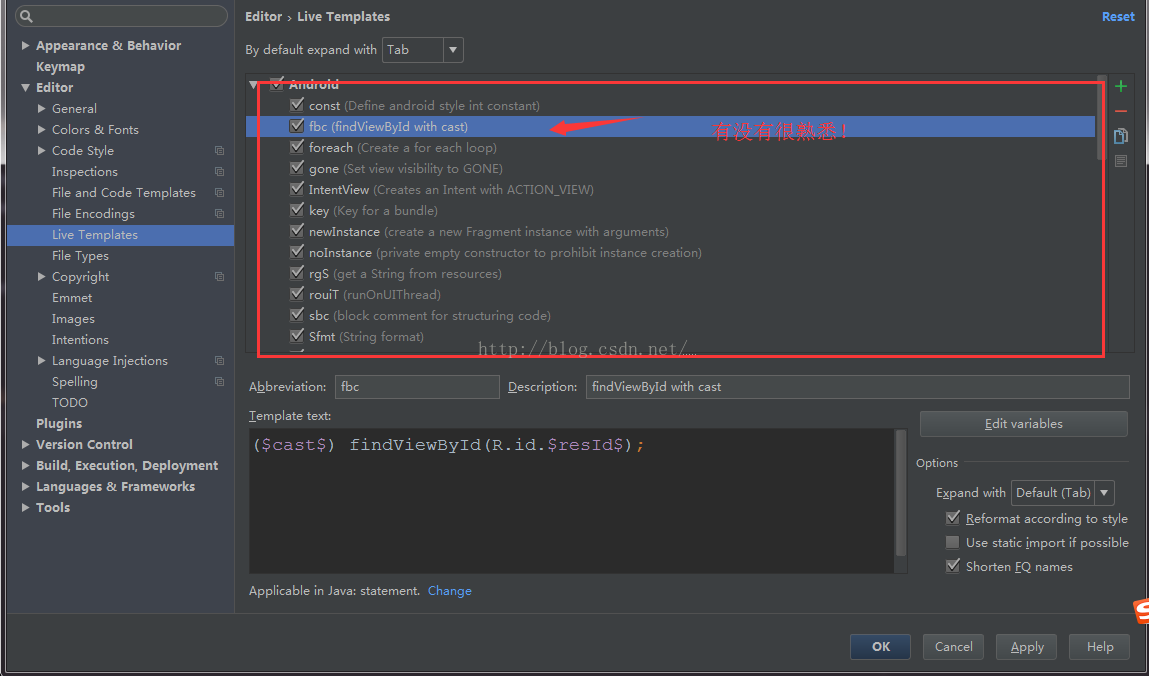Screen dimensions: 1149x676
Task: Toggle the gone template checkbox
Action: point(297,168)
